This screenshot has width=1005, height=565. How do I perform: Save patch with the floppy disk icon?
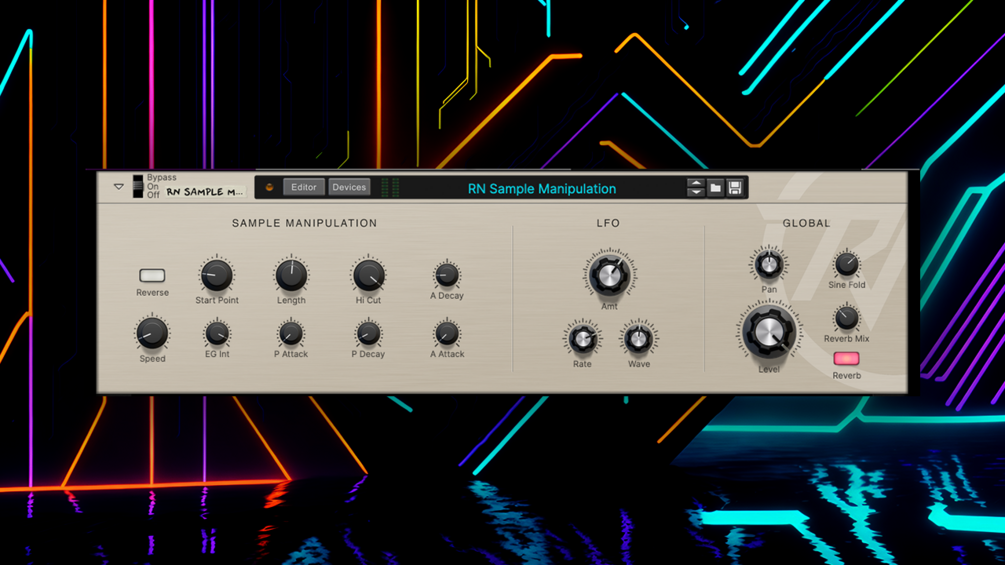pos(735,188)
